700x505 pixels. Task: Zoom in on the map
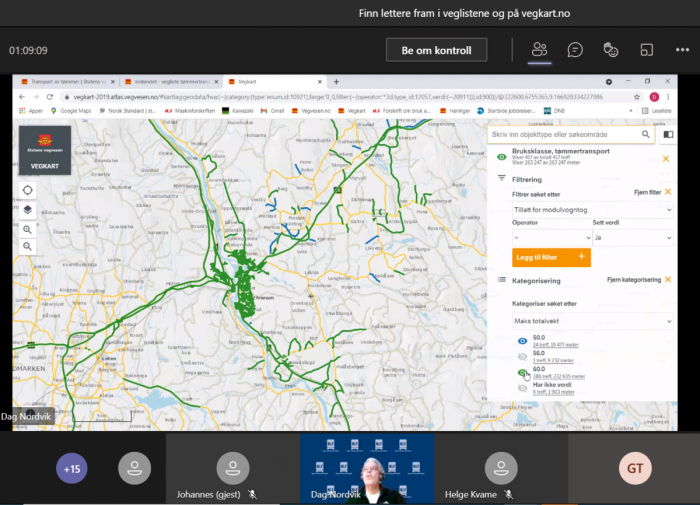point(28,230)
